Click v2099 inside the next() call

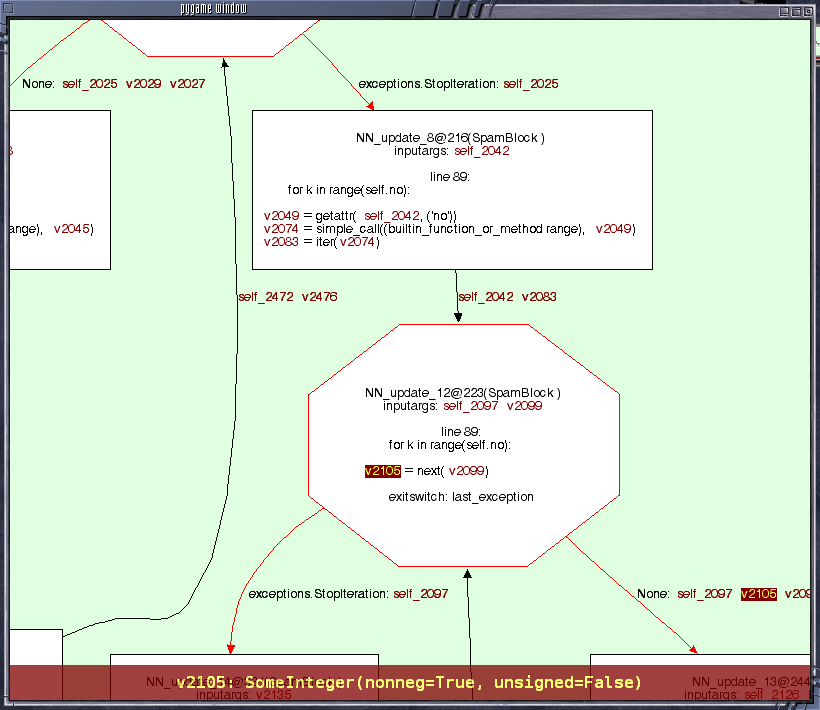(466, 471)
